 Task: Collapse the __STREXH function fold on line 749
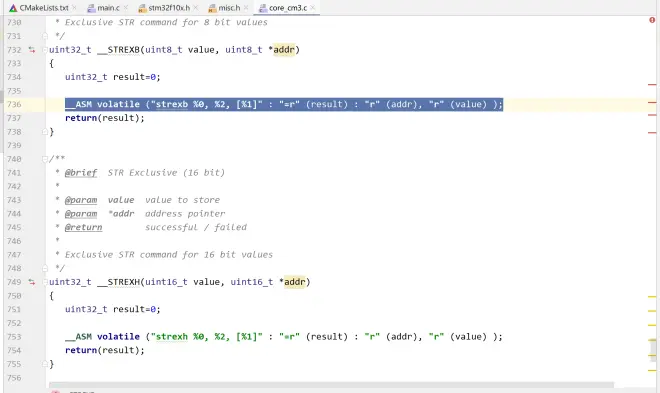pyautogui.click(x=45, y=282)
